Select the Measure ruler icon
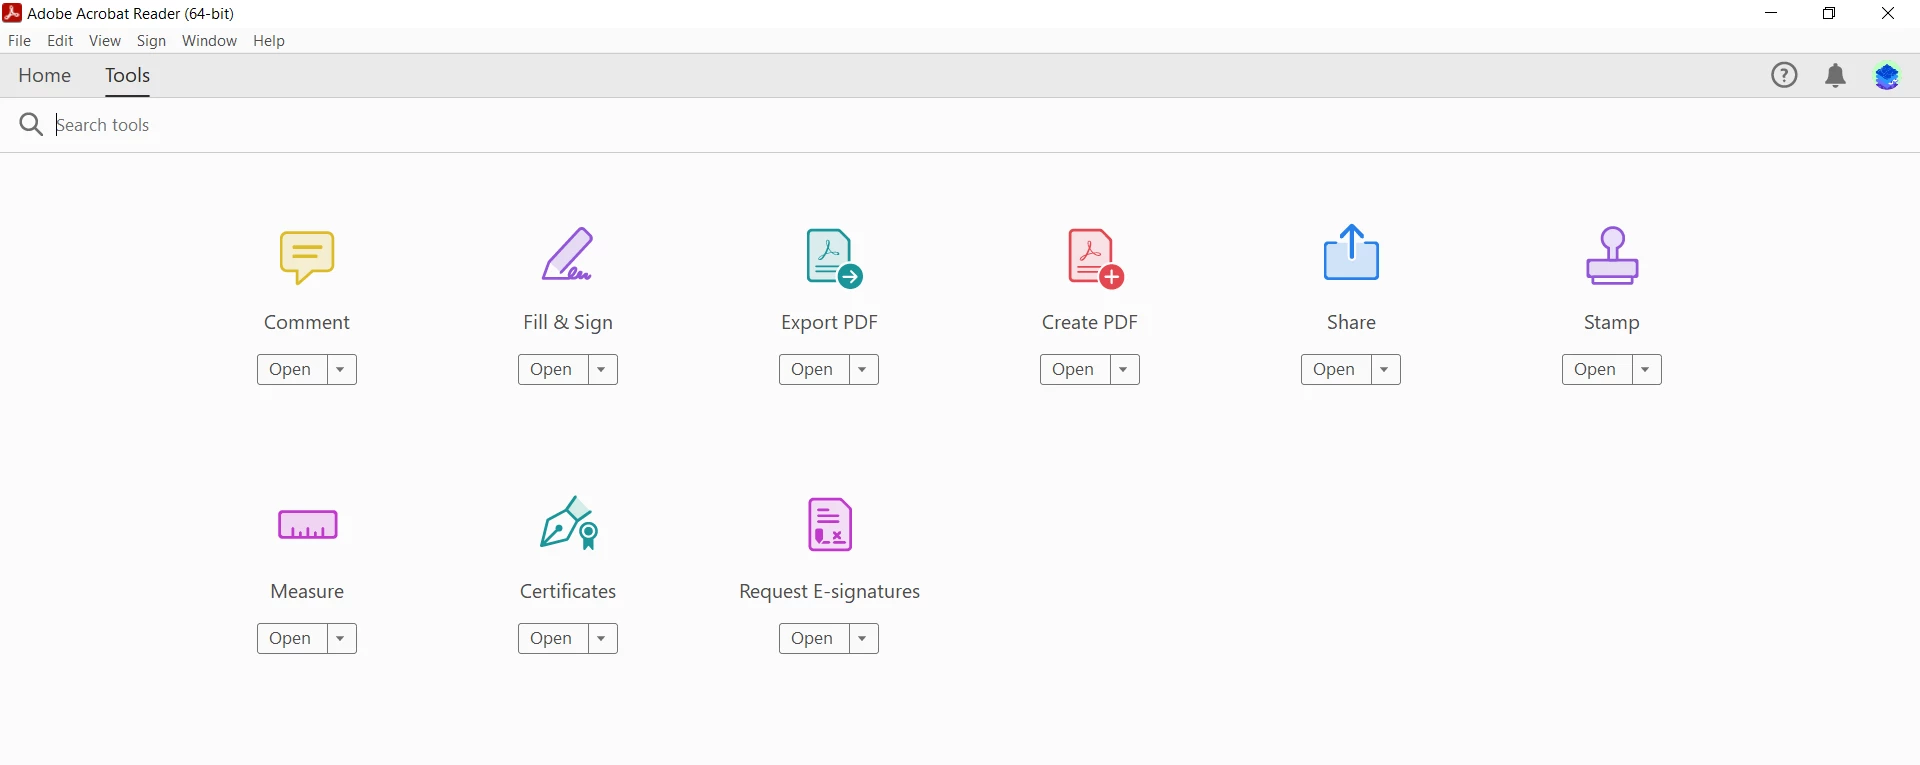Image resolution: width=1920 pixels, height=765 pixels. (x=307, y=525)
